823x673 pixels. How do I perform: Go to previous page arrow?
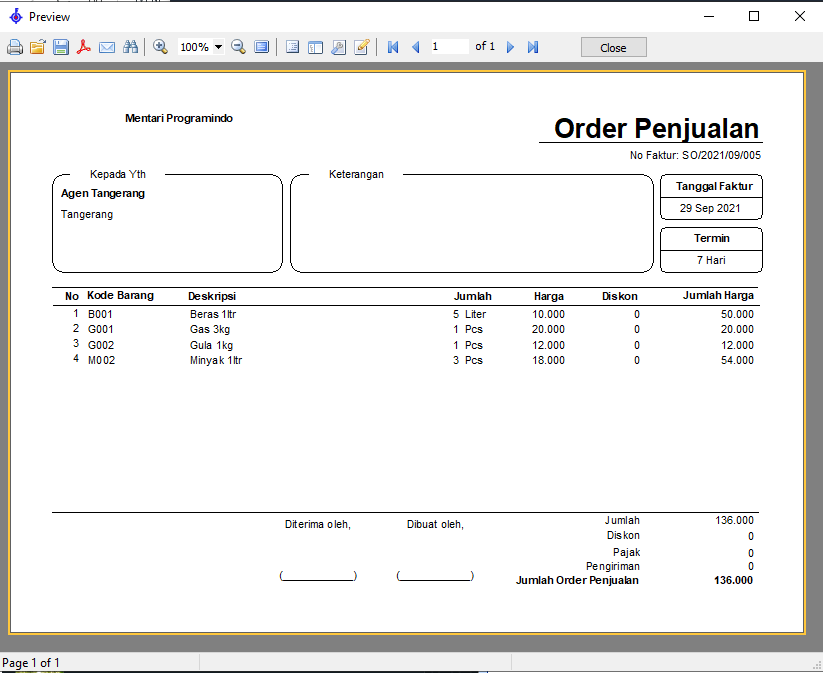pyautogui.click(x=416, y=47)
